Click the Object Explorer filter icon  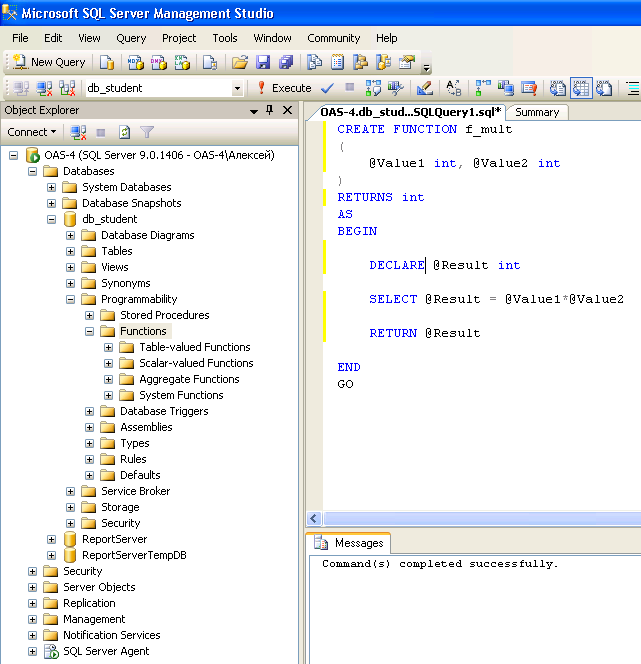pyautogui.click(x=147, y=133)
